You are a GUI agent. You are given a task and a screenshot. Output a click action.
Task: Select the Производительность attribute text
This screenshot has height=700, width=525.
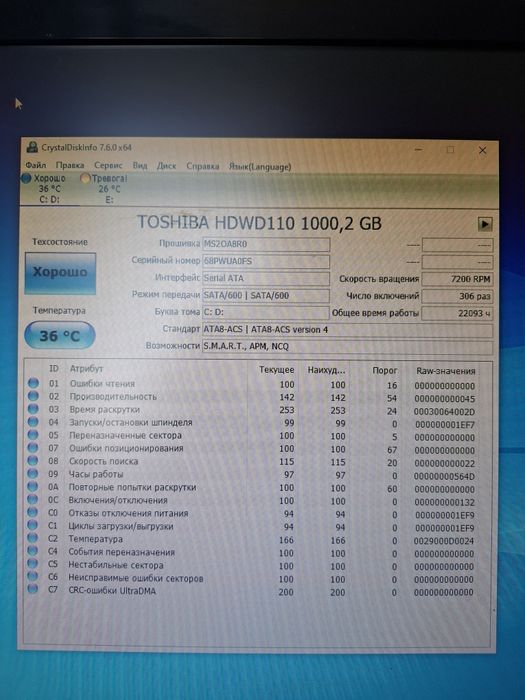(113, 396)
